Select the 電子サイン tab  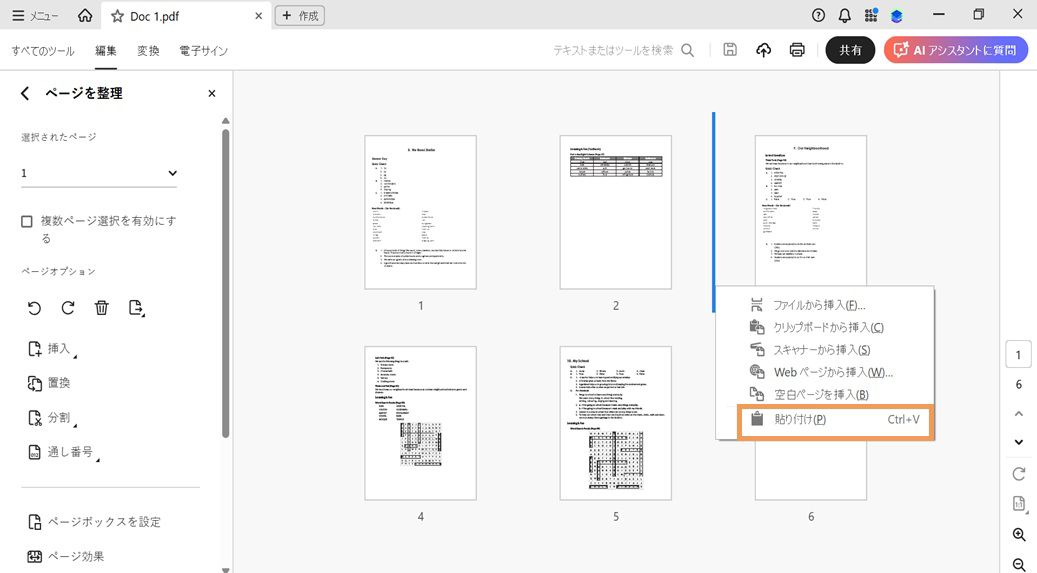(x=204, y=50)
